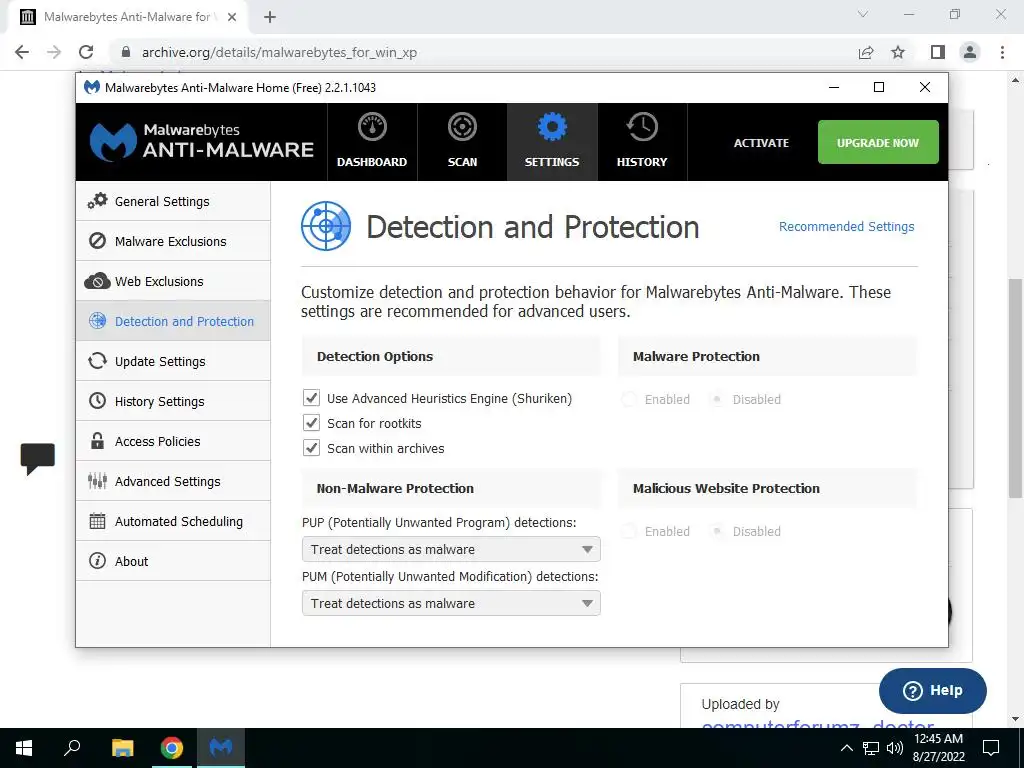Open Windows Start menu
This screenshot has height=768, width=1024.
pyautogui.click(x=24, y=748)
